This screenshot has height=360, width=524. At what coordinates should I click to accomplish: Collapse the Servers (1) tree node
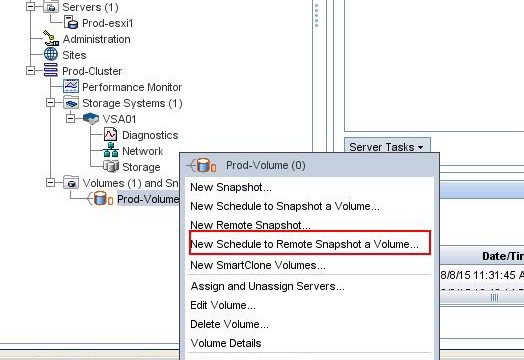[x=30, y=6]
